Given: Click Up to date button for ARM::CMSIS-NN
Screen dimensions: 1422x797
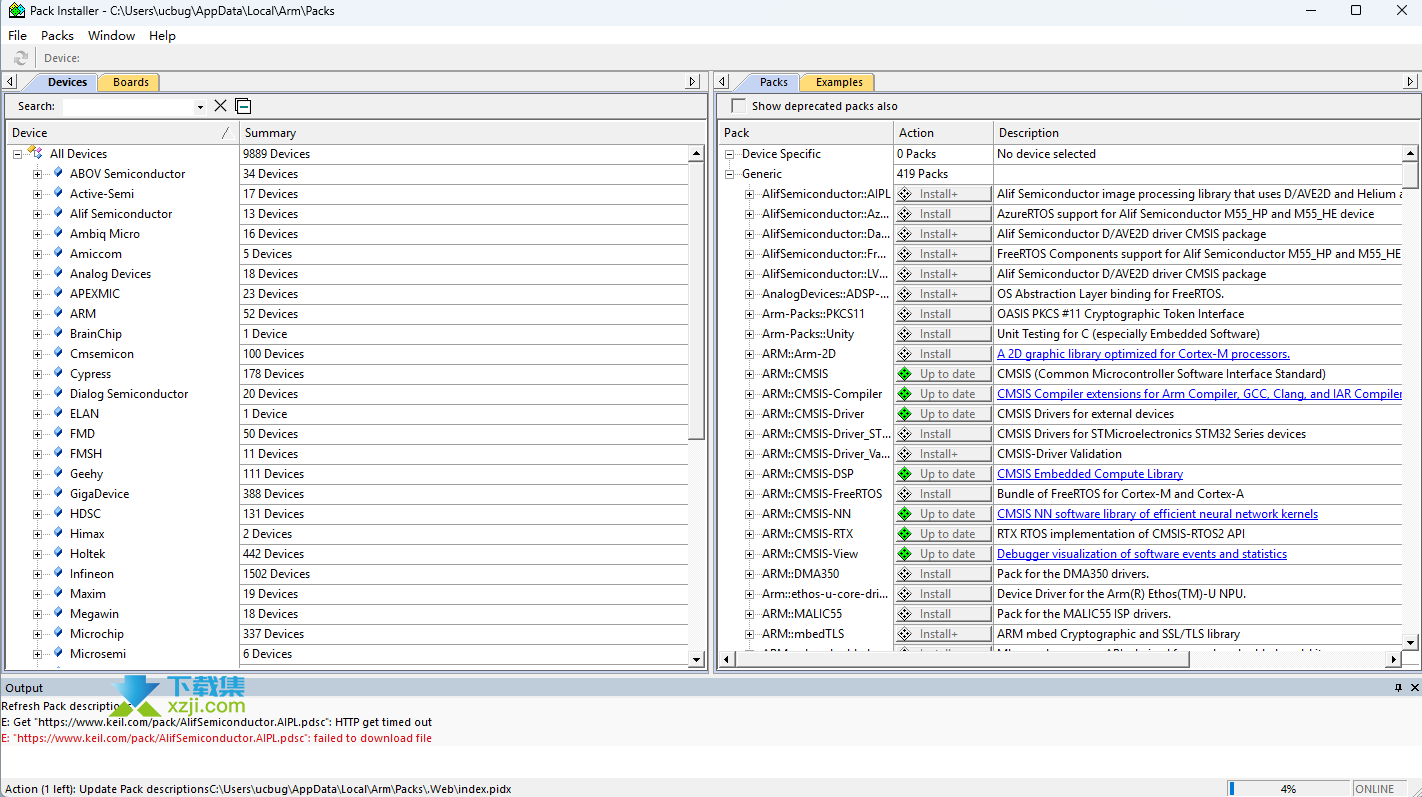Looking at the screenshot, I should click(x=943, y=514).
